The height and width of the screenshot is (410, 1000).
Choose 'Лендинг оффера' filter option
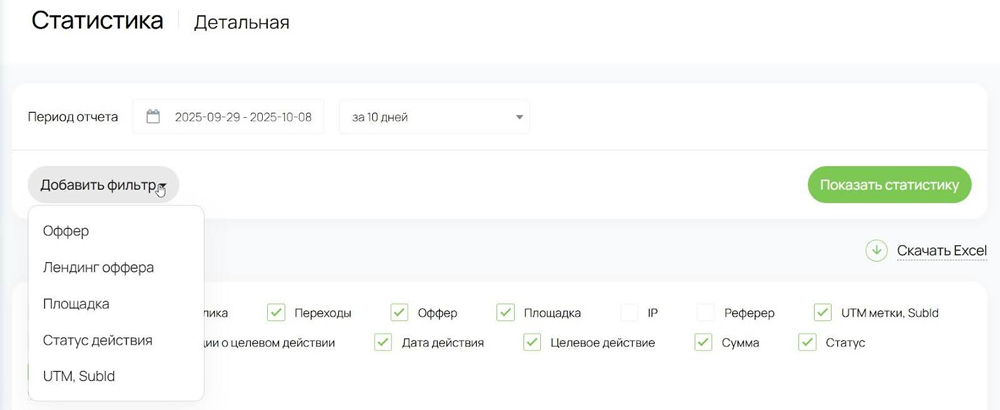click(98, 267)
